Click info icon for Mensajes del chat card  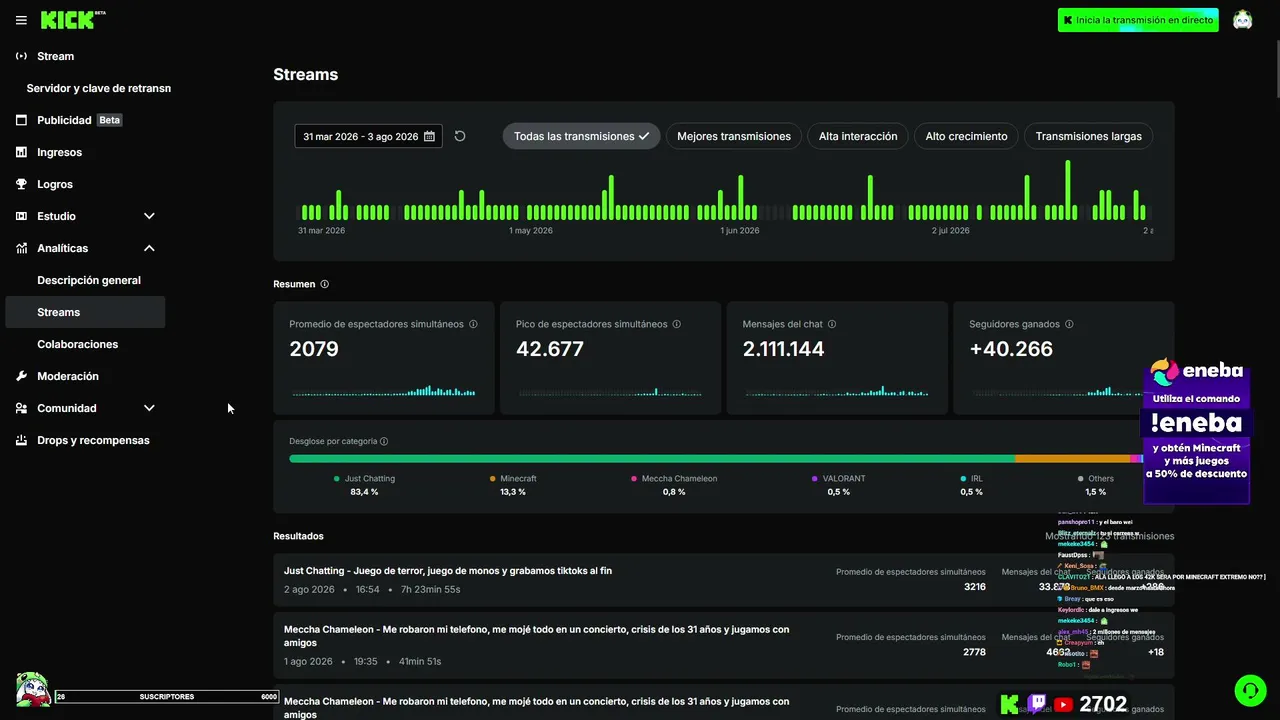[832, 324]
